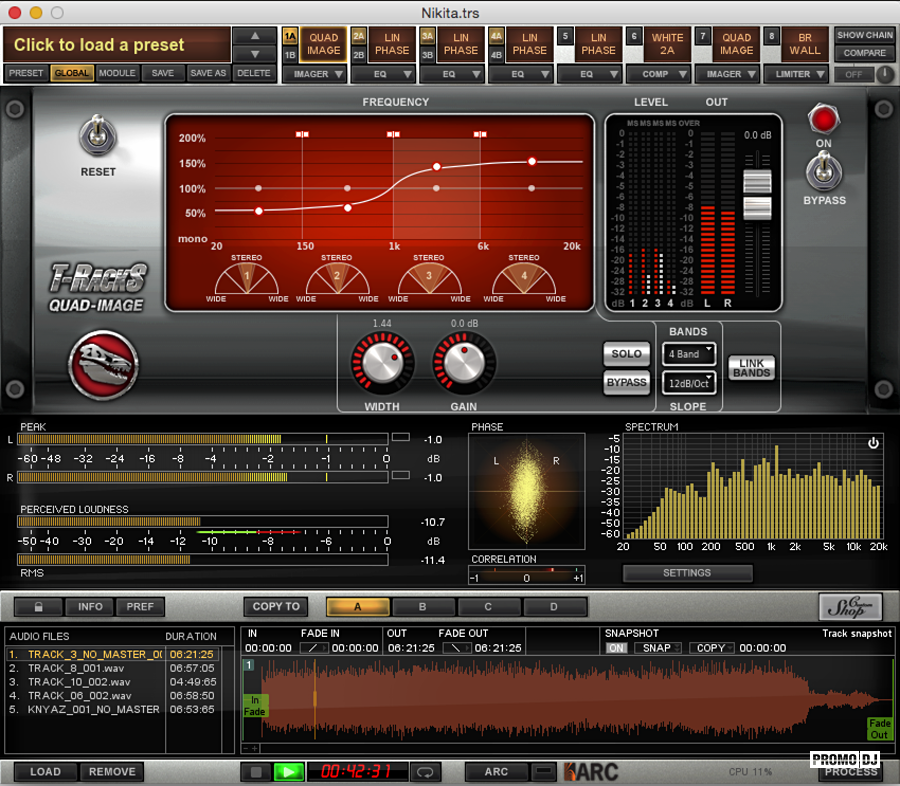The height and width of the screenshot is (786, 900).
Task: Switch to chain tab C
Action: coord(488,607)
